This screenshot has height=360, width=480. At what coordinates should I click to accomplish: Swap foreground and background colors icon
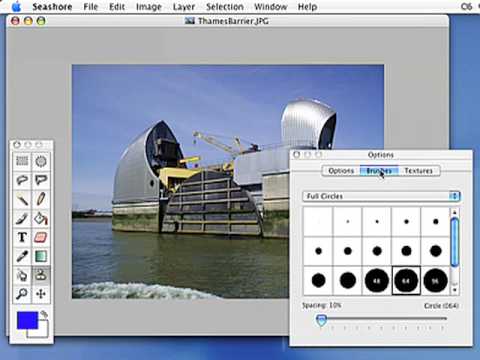tap(44, 314)
